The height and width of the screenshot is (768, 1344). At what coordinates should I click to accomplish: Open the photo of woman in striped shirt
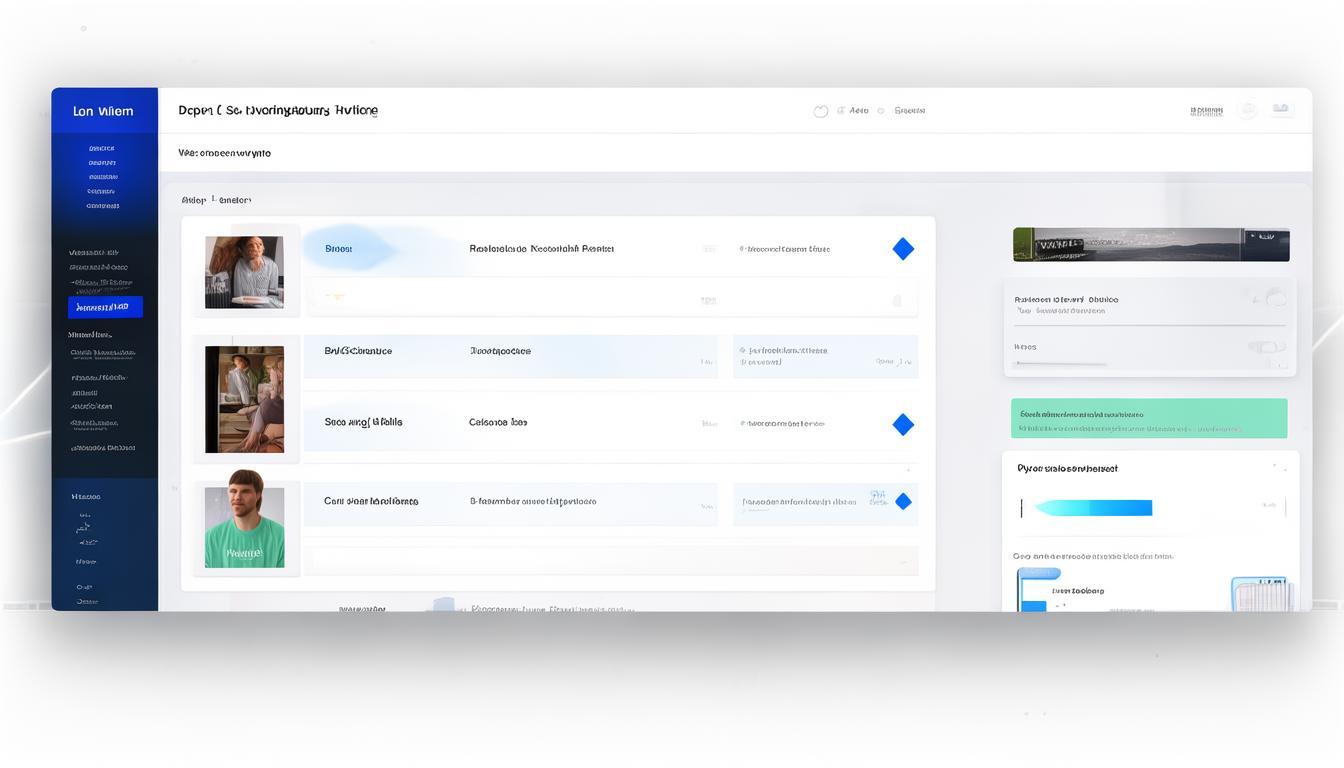(244, 272)
